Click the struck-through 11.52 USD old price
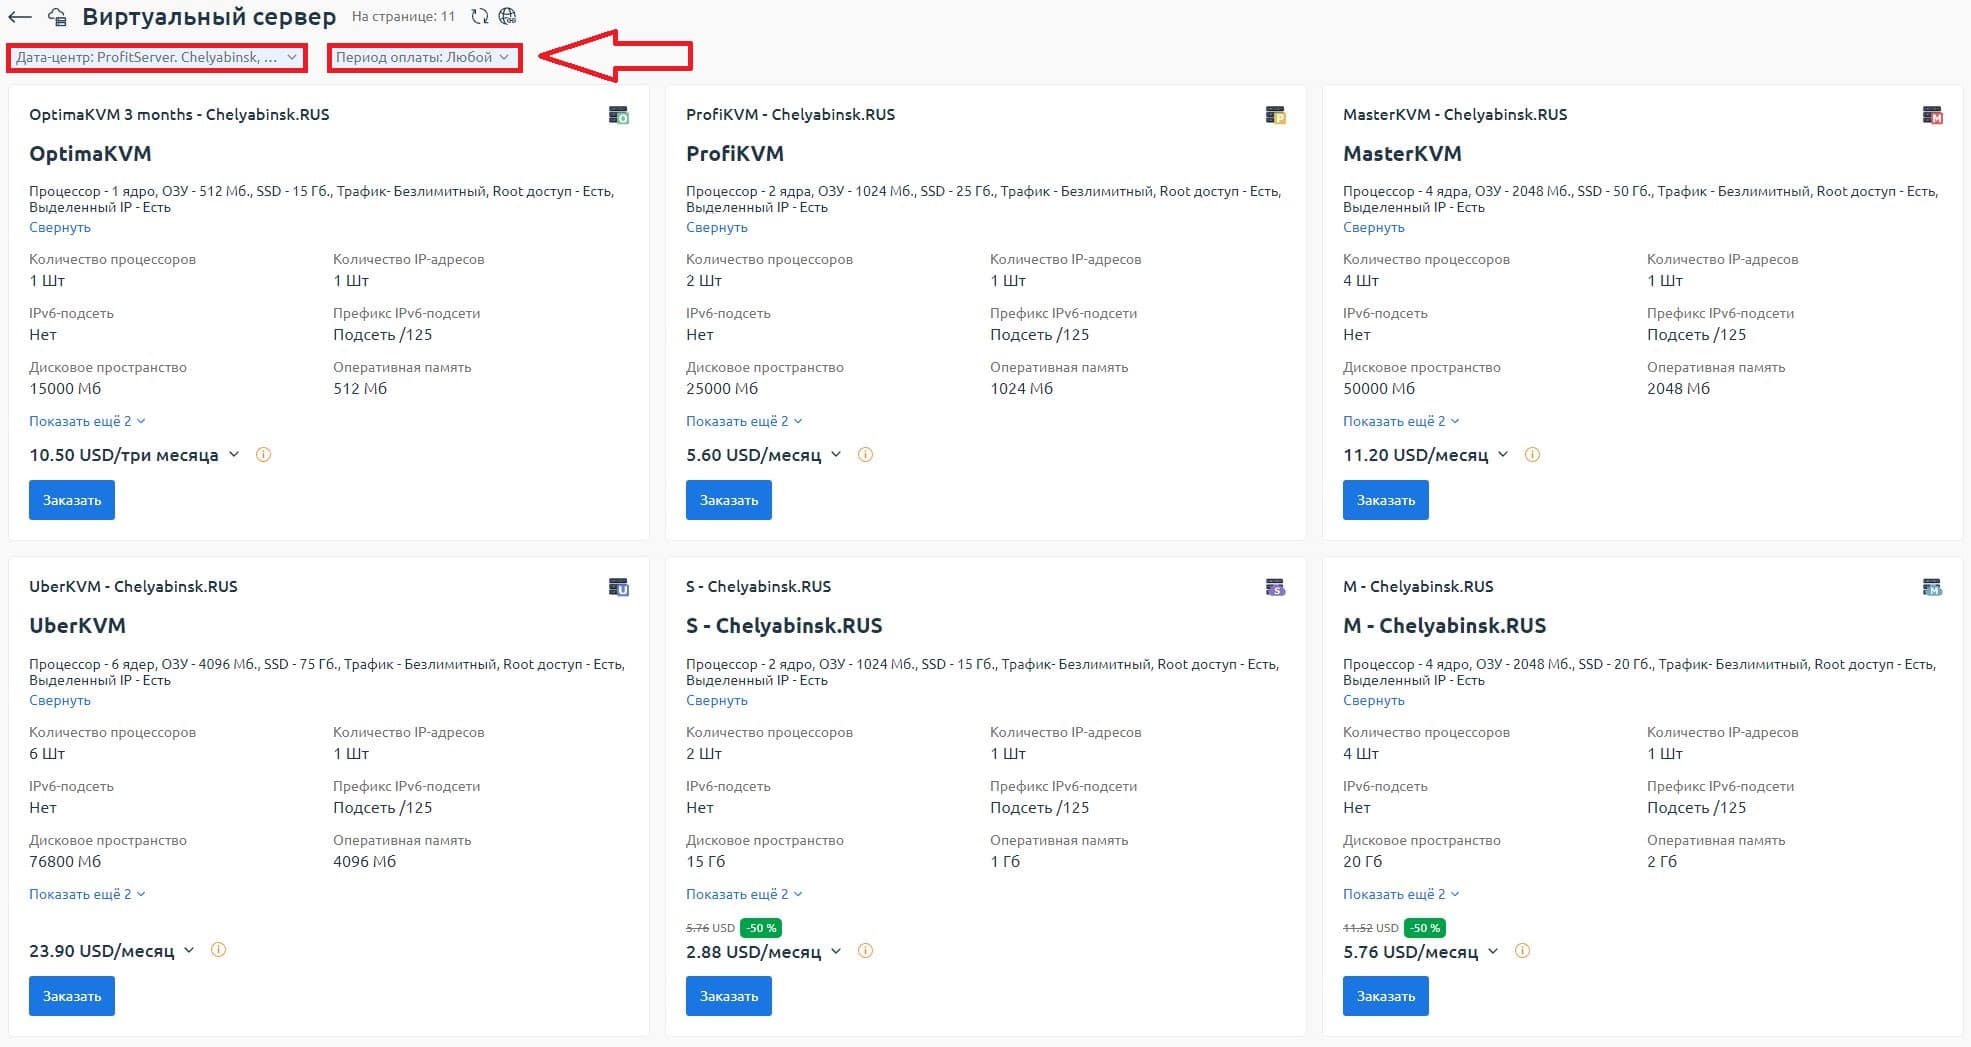 click(1371, 928)
